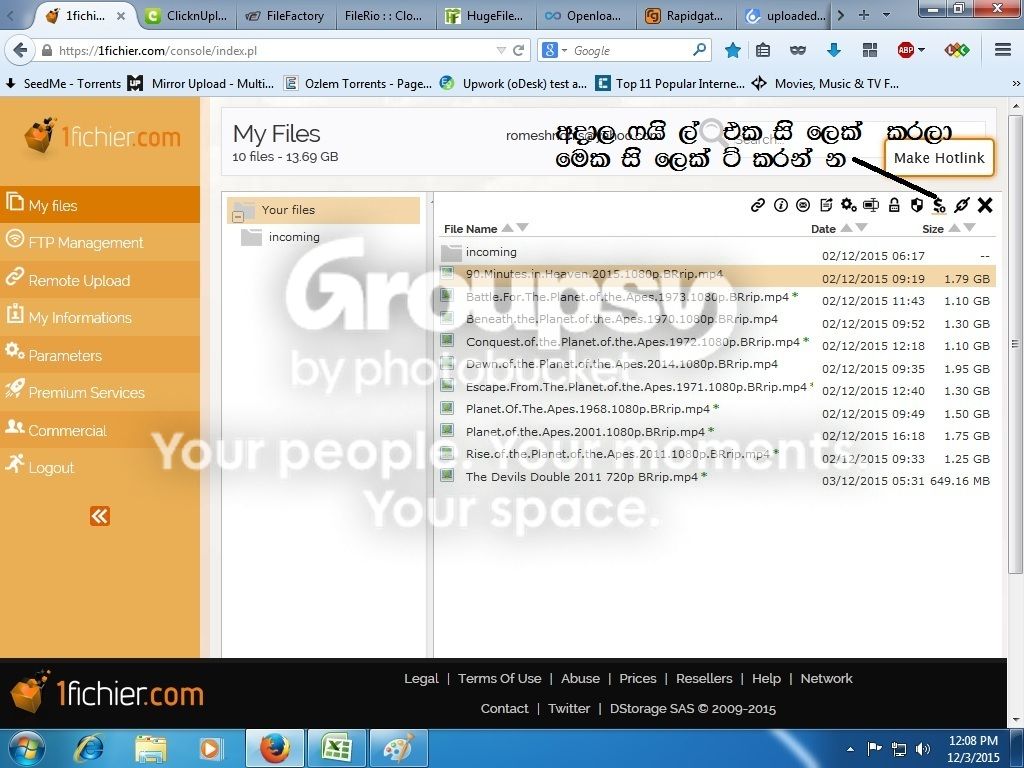Screen dimensions: 1024x768
Task: Click the padlock password icon
Action: pyautogui.click(x=894, y=205)
